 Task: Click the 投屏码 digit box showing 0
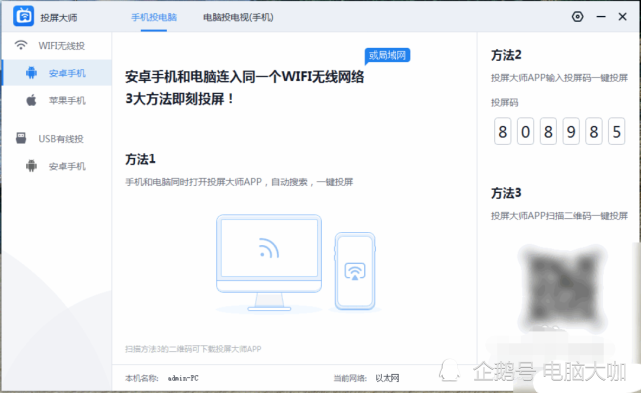(x=525, y=131)
